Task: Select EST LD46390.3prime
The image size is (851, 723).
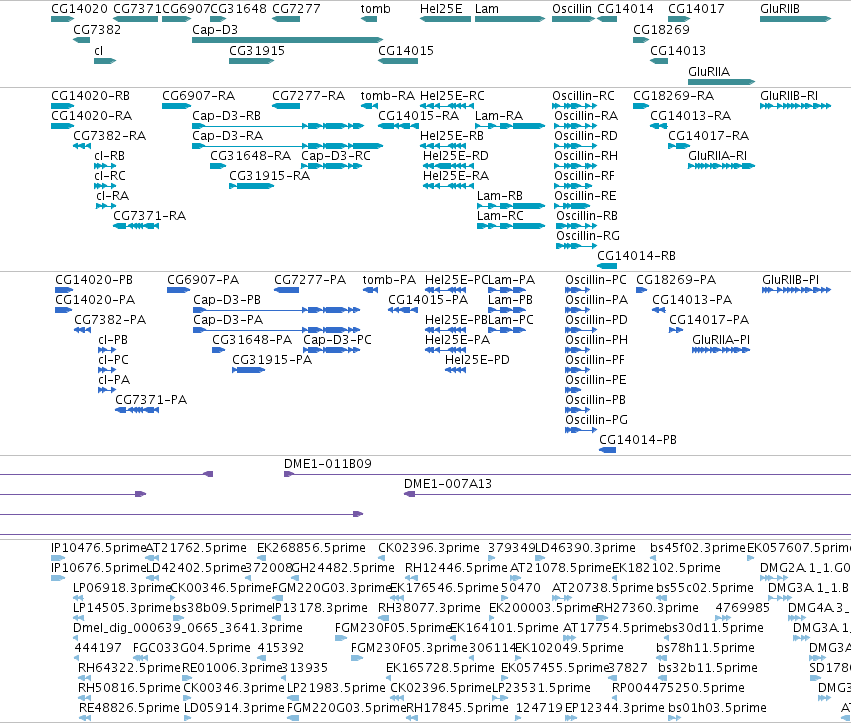Action: click(x=540, y=558)
